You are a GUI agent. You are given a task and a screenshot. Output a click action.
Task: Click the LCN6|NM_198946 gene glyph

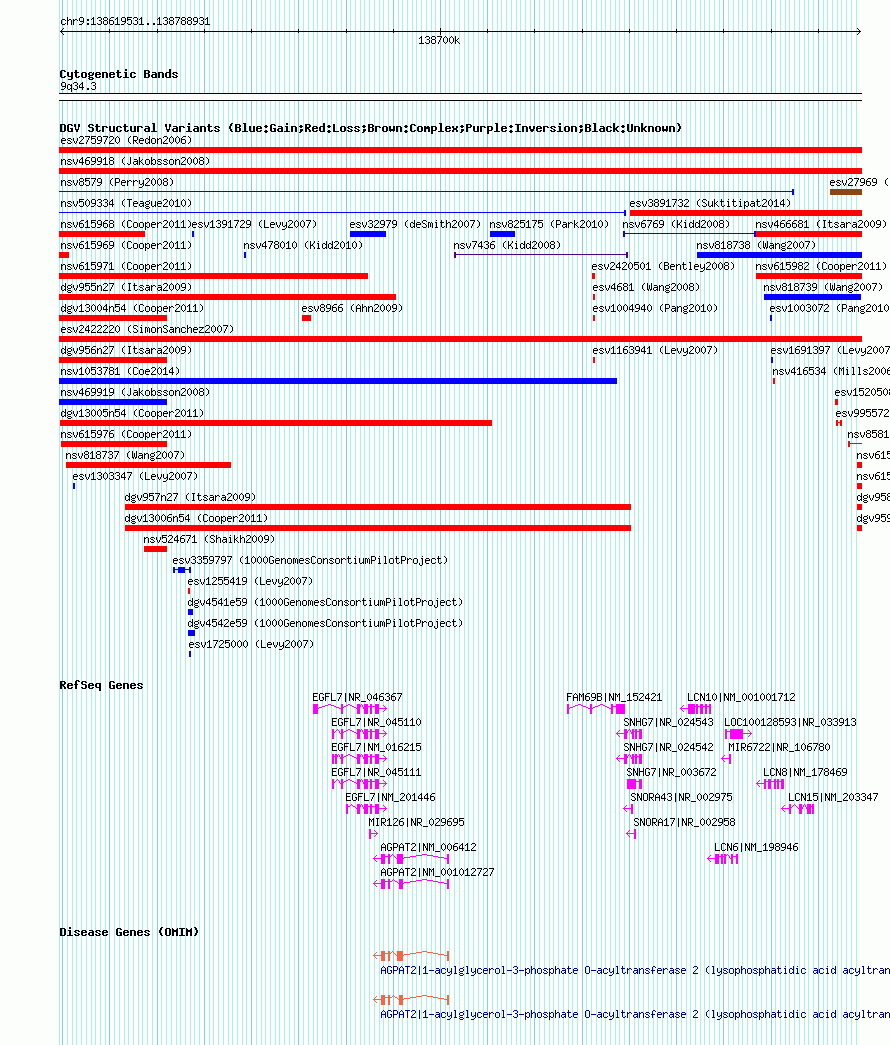click(723, 859)
